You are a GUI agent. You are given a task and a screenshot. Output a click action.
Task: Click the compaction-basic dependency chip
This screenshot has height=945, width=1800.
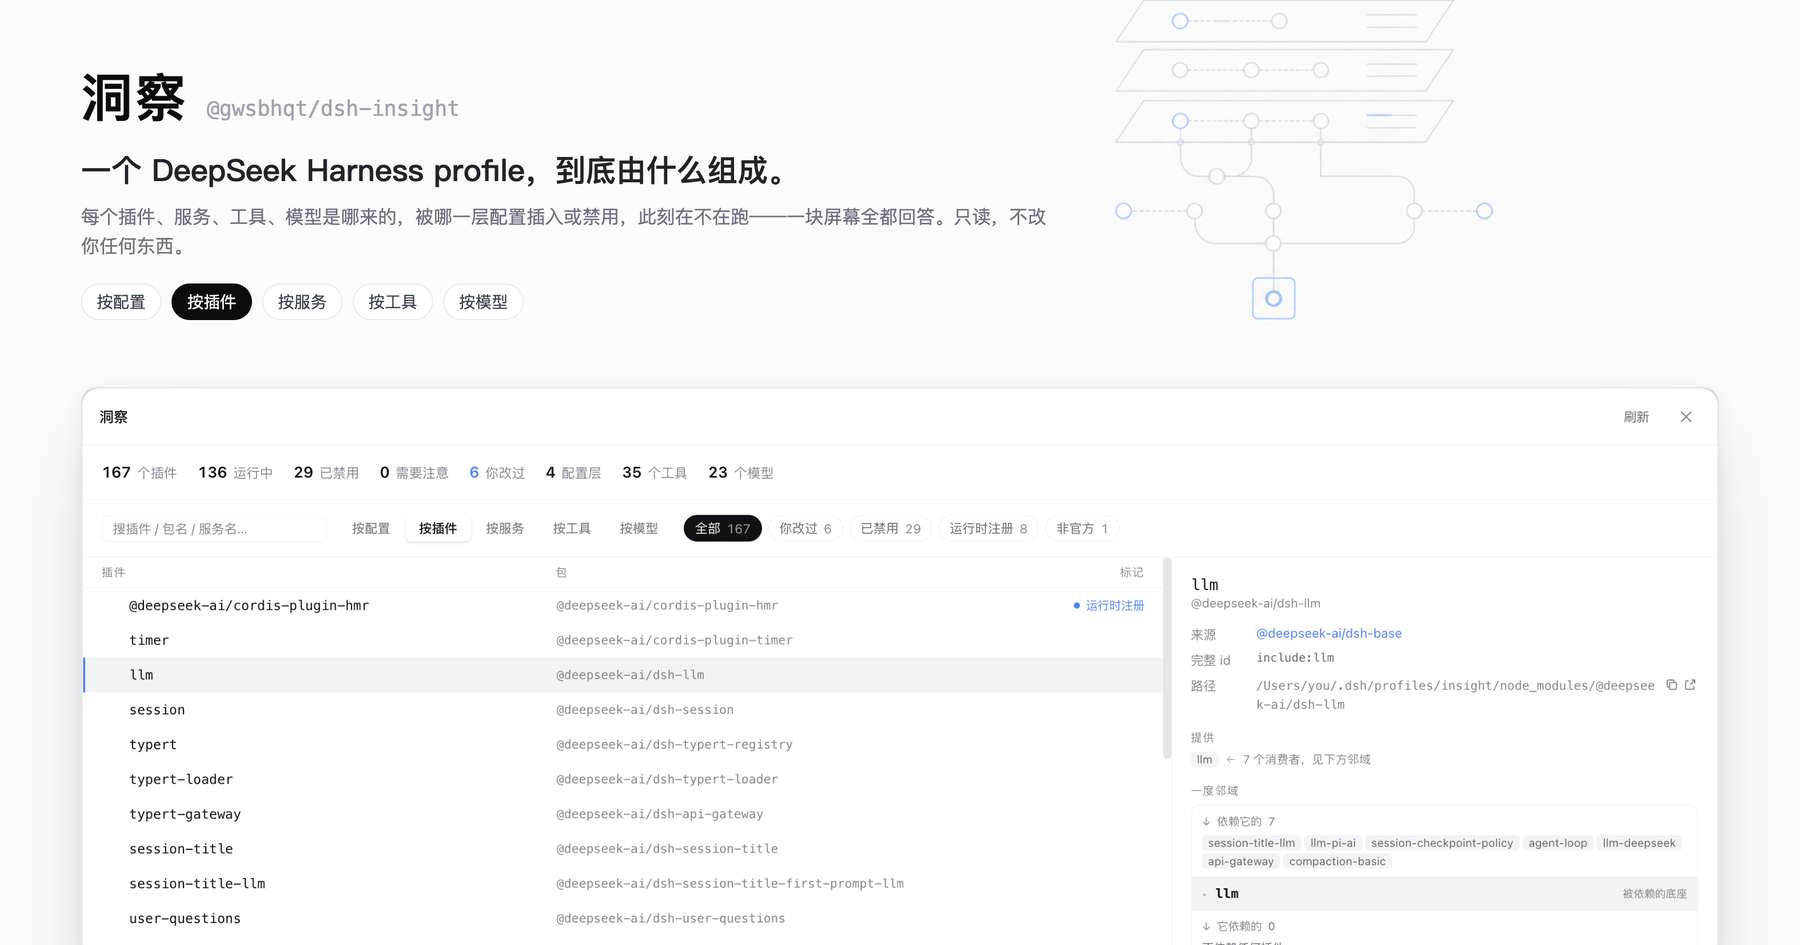click(1337, 862)
